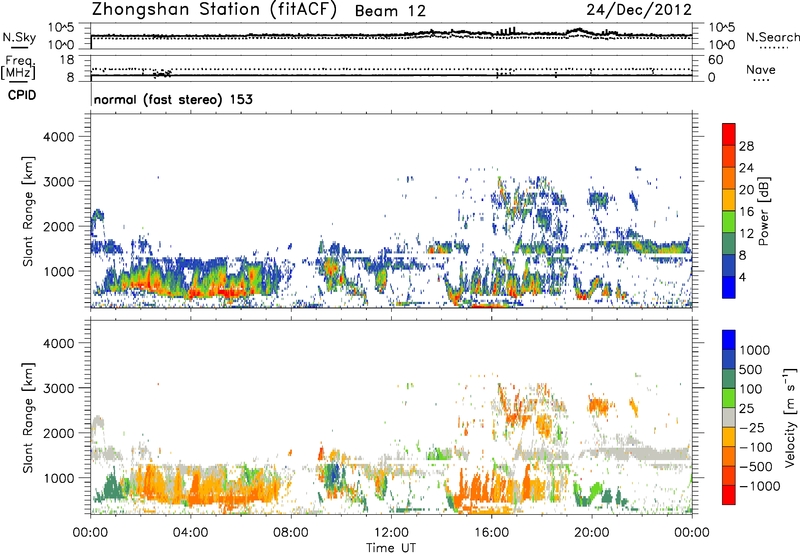Image resolution: width=800 pixels, height=554 pixels.
Task: Click the "2000" tick of the velocity panel
Action: (x=58, y=433)
